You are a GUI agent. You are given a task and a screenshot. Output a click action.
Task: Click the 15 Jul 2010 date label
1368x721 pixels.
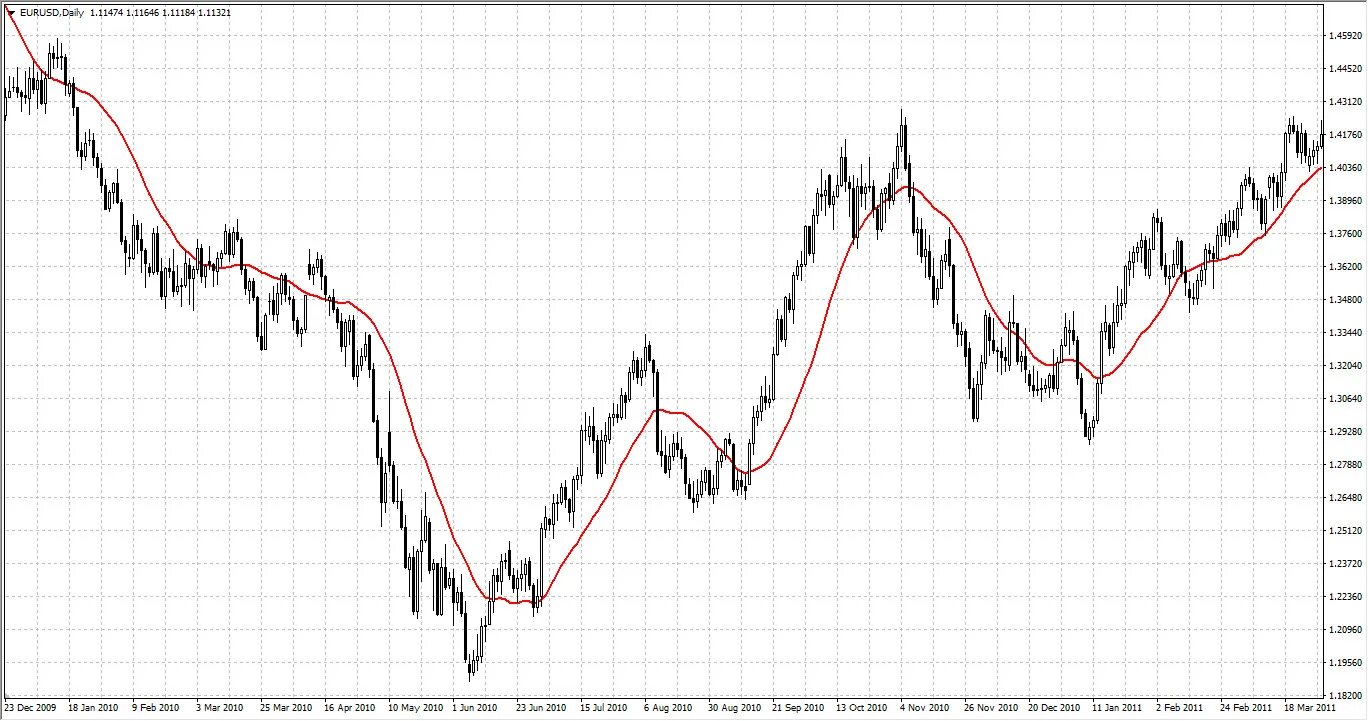[604, 708]
